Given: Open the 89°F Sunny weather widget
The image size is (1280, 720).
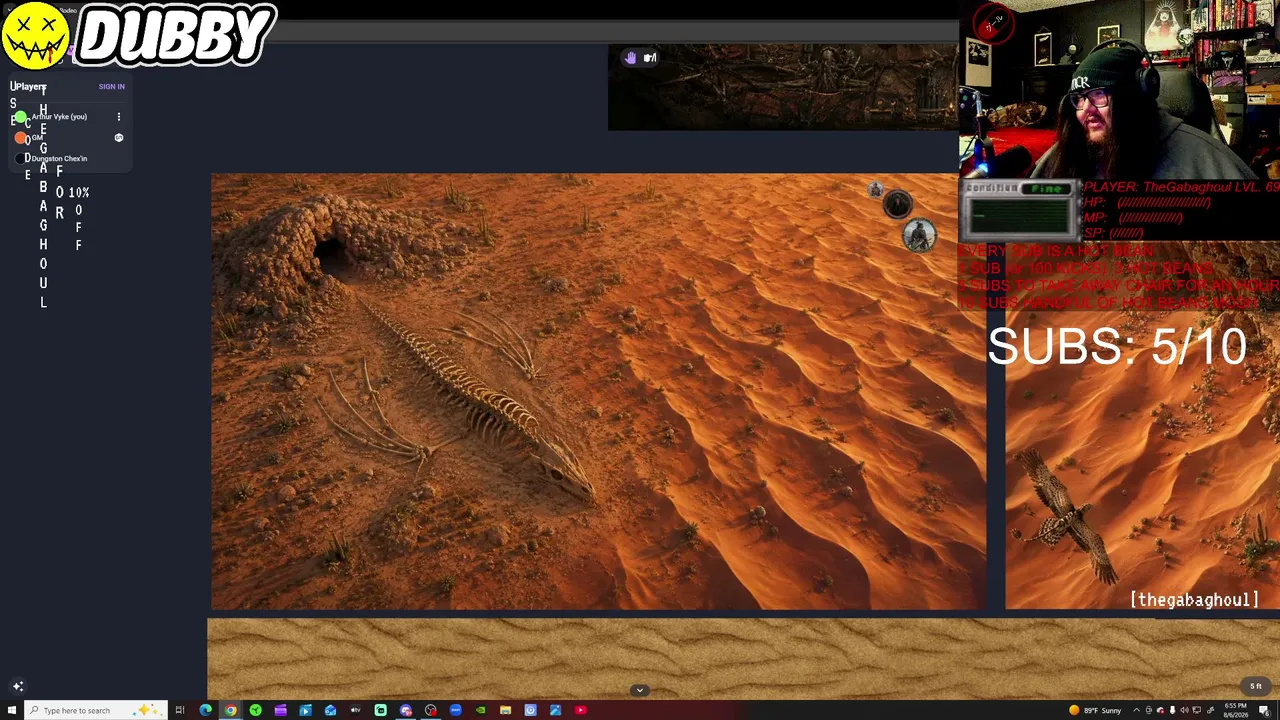Looking at the screenshot, I should [x=1095, y=710].
